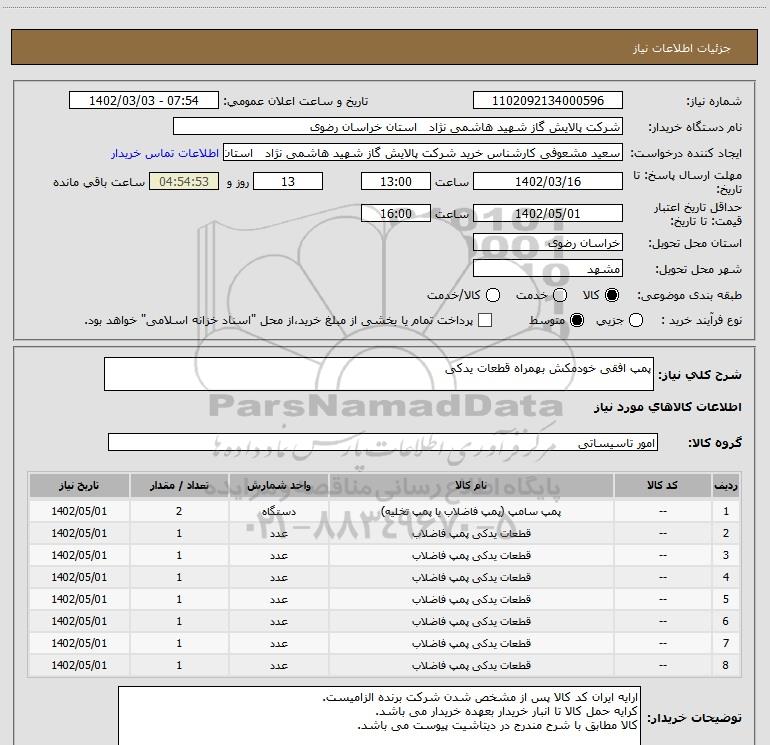Click the نام کالا column header

(471, 486)
